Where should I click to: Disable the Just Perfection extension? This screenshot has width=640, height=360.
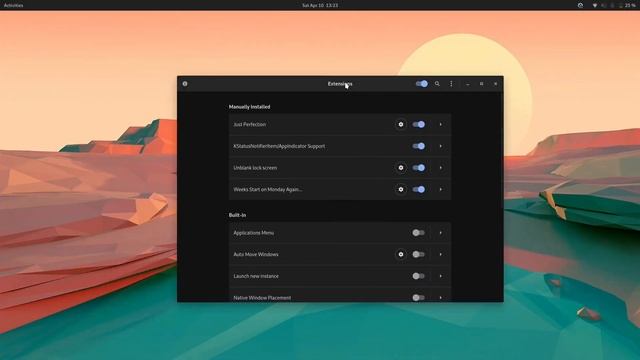[419, 124]
